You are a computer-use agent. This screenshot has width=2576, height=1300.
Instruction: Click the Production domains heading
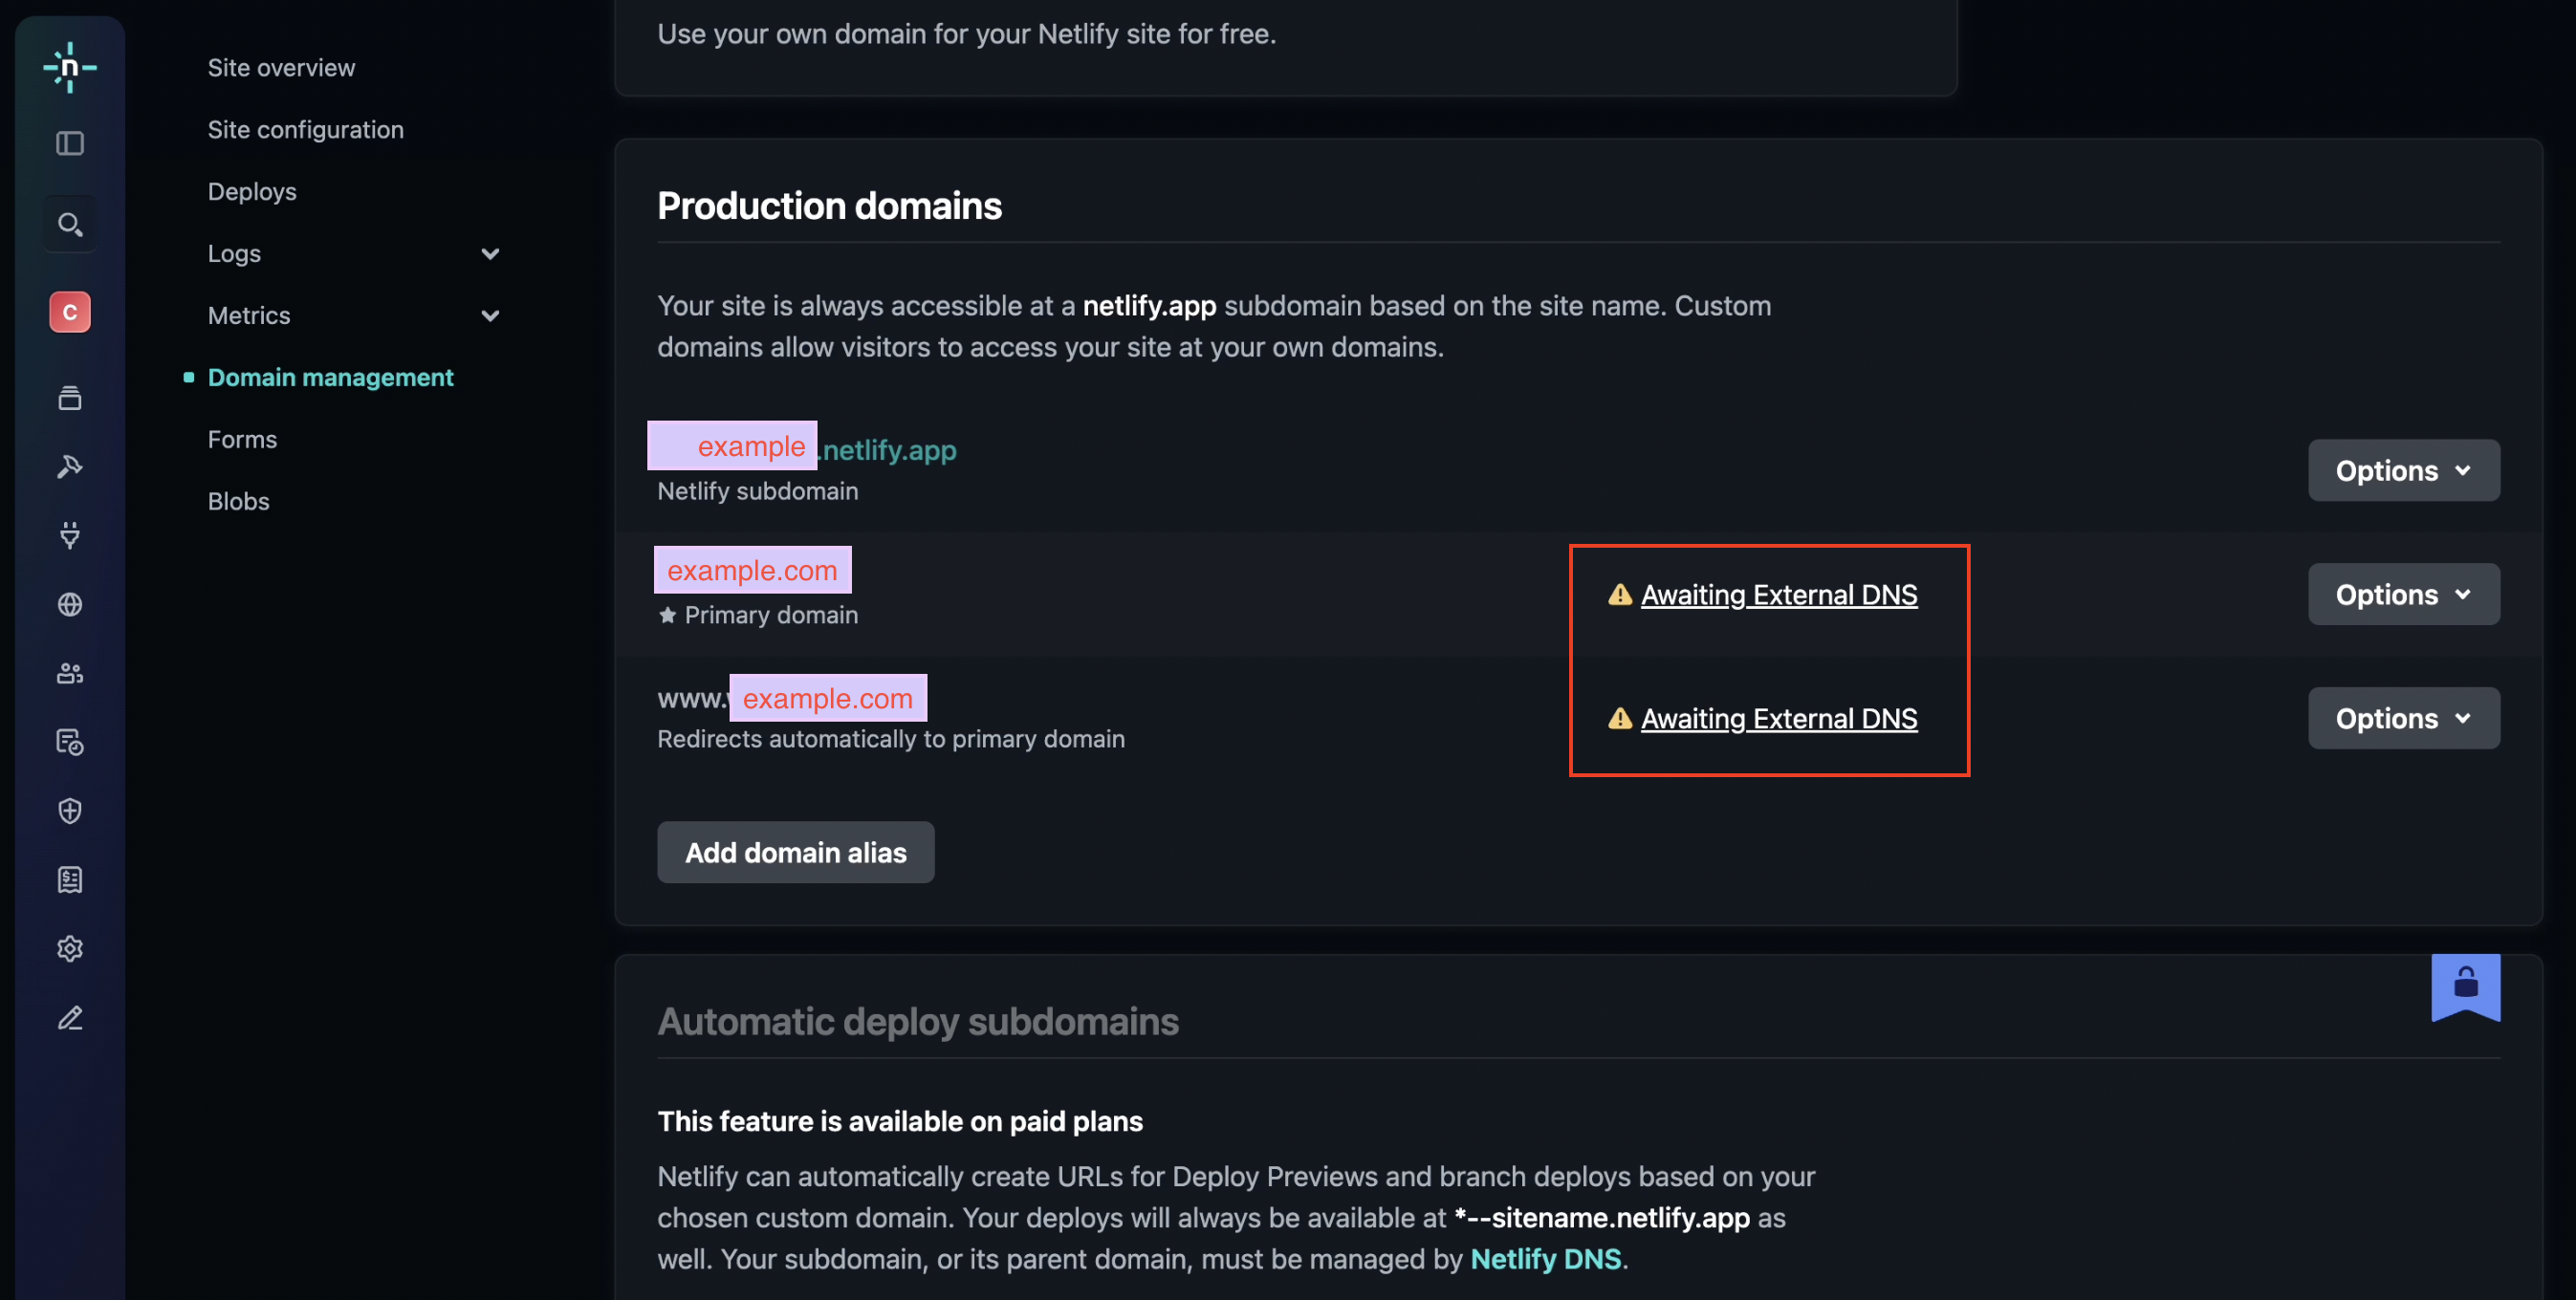(x=829, y=205)
